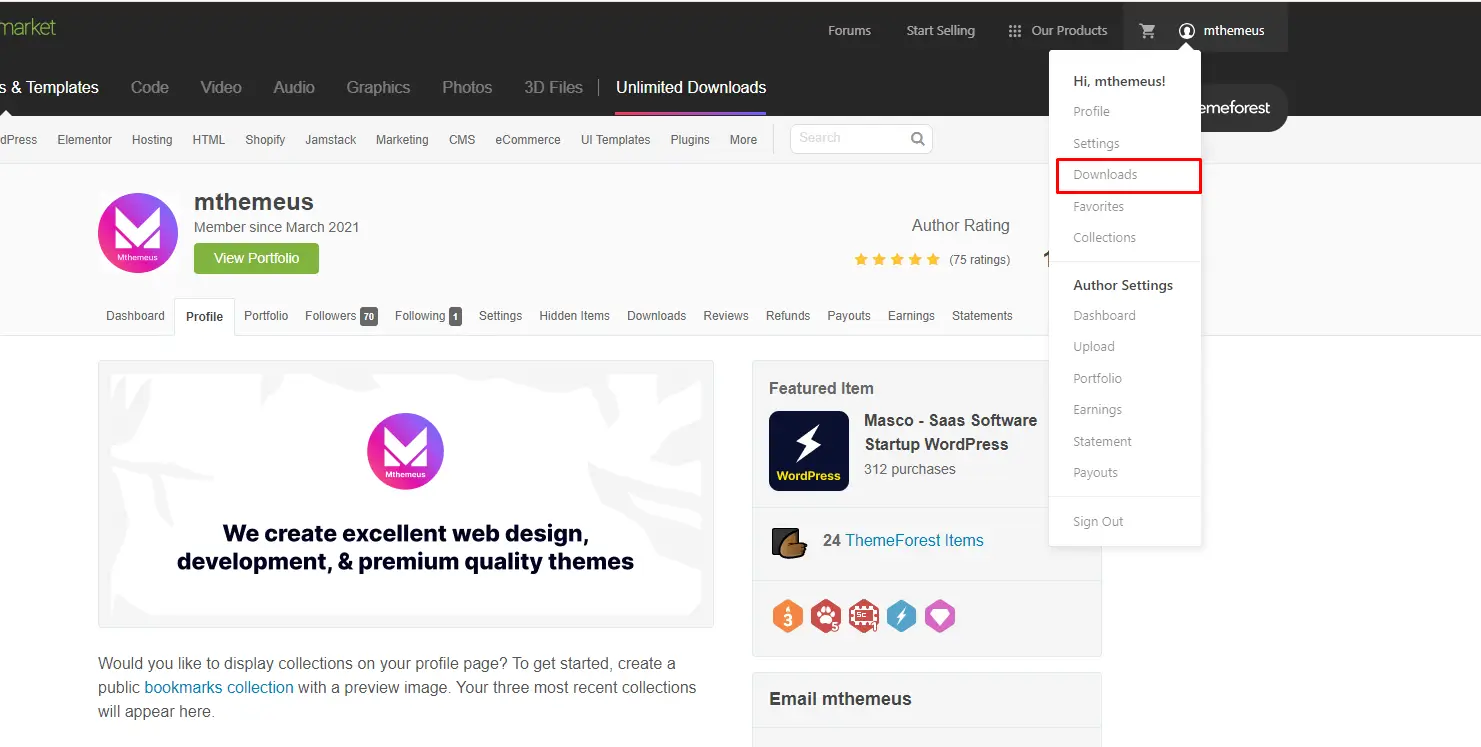
Task: Click the ThemeForest items brown badge icon
Action: [x=789, y=541]
